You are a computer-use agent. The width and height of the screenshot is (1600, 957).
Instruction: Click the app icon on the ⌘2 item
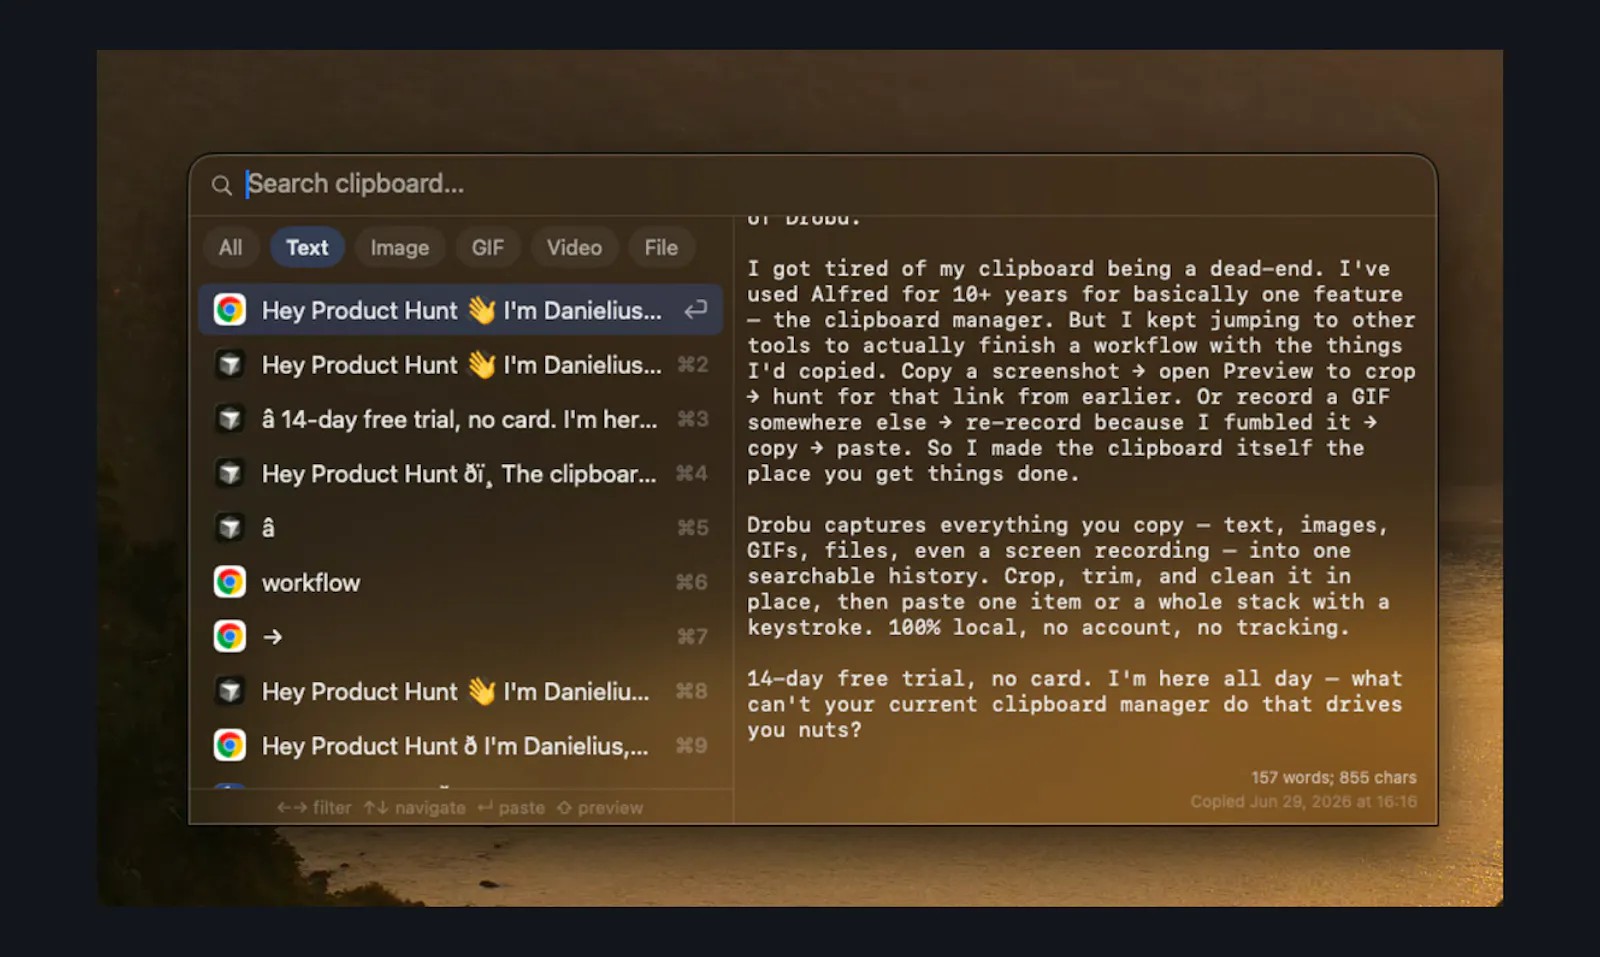[230, 365]
